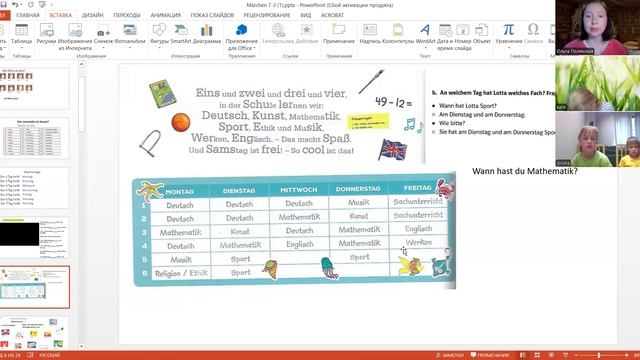Open the ГЛАВНАЯ ribbon tab
Image resolution: width=640 pixels, height=360 pixels.
point(28,15)
